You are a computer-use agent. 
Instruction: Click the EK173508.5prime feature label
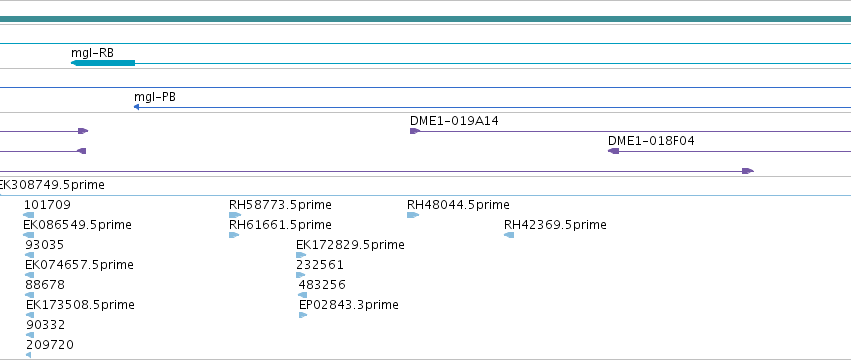80,305
